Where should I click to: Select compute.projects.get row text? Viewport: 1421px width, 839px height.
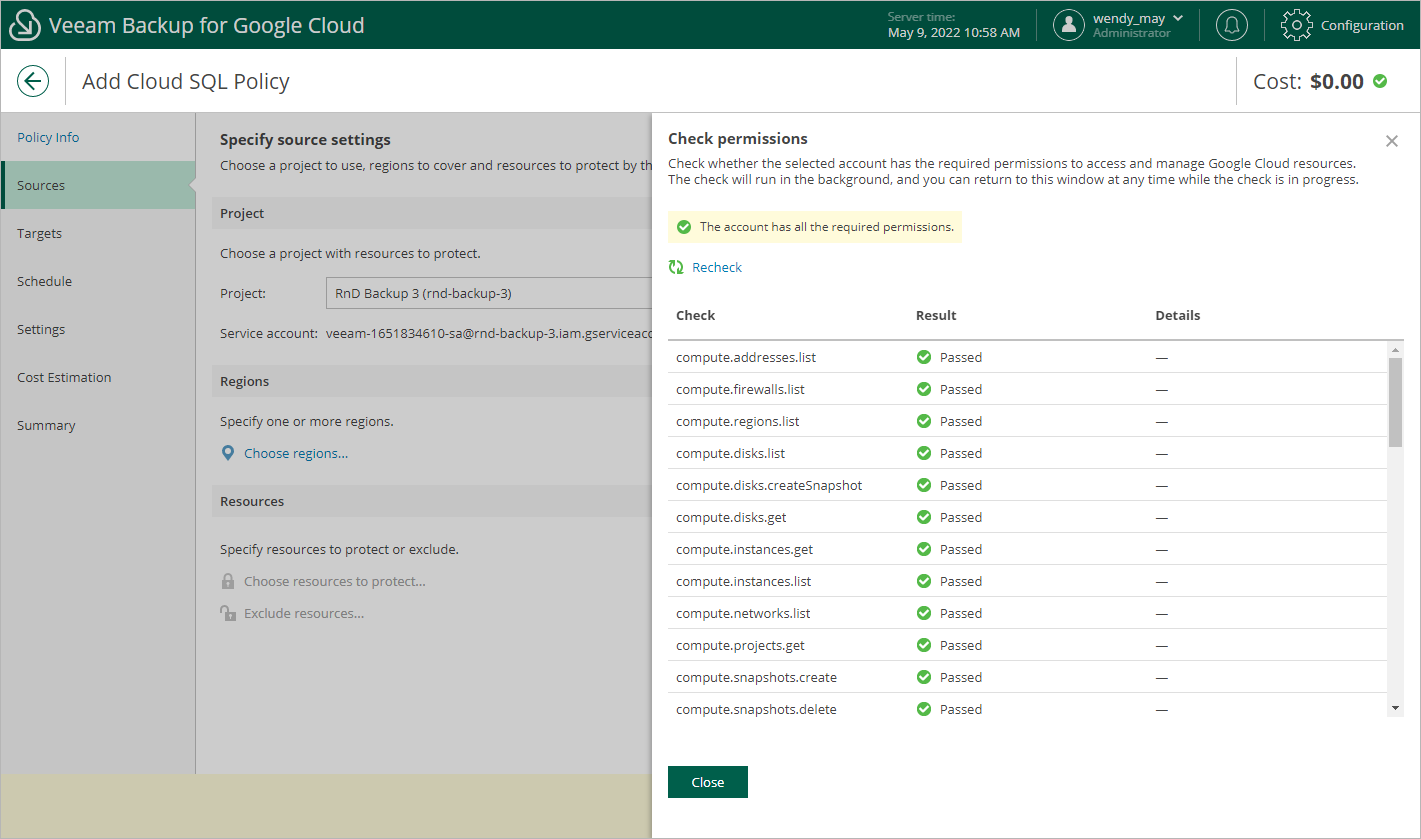coord(741,645)
